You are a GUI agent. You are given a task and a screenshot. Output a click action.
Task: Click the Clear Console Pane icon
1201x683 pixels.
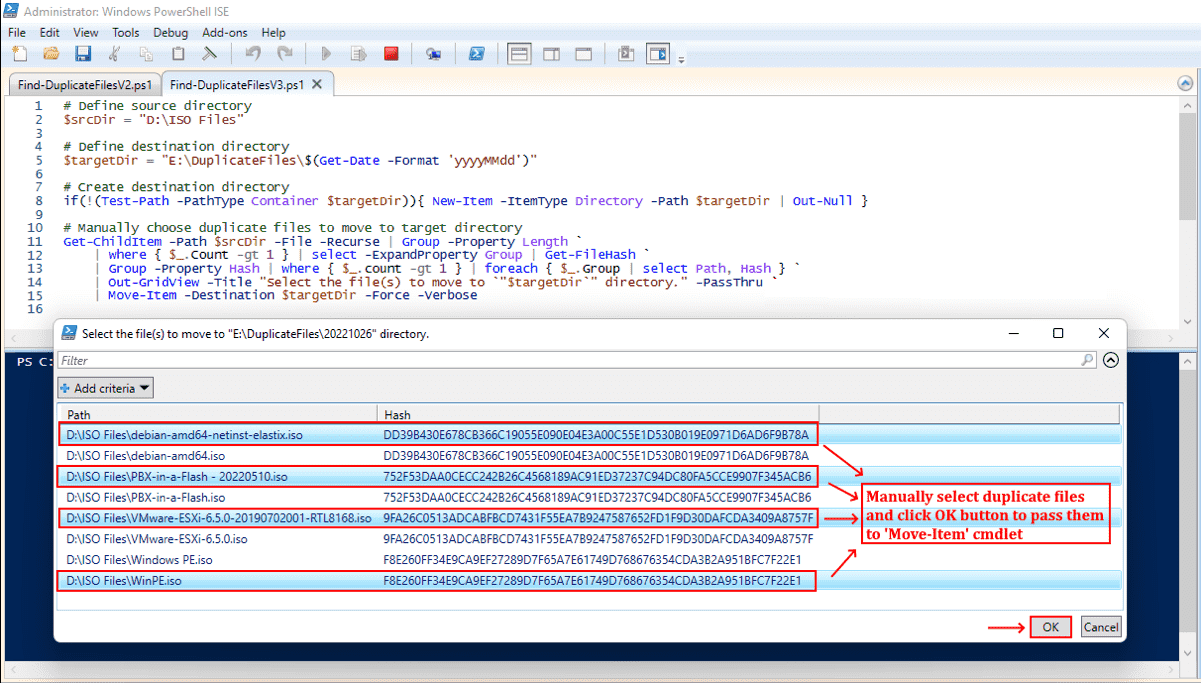210,54
